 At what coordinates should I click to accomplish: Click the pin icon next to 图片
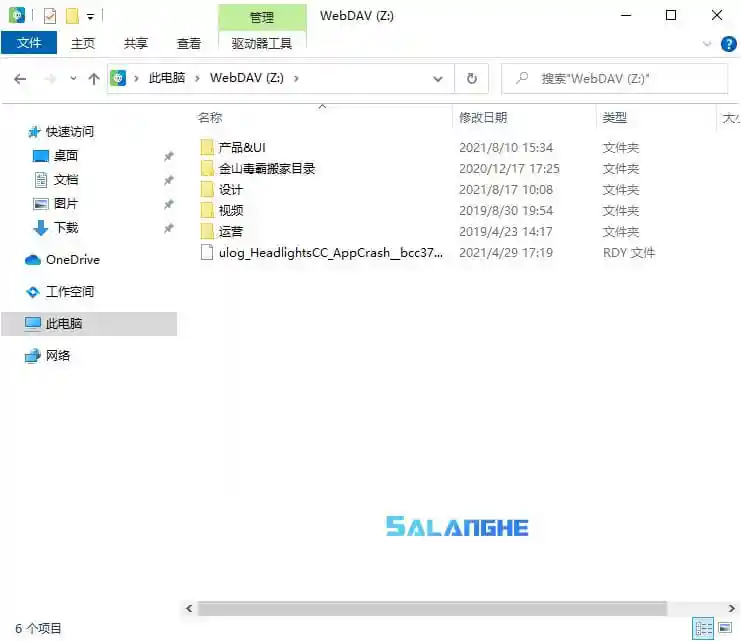click(x=168, y=204)
